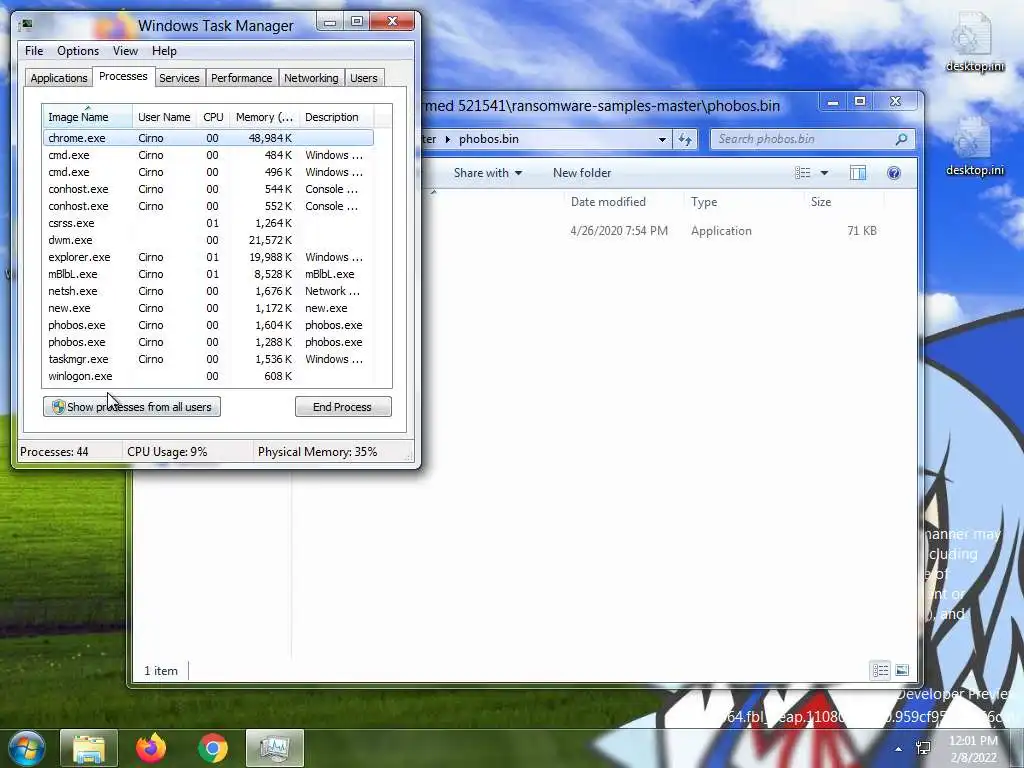Select conhost.exe process using 544 K
Viewport: 1024px width, 768px height.
(208, 189)
